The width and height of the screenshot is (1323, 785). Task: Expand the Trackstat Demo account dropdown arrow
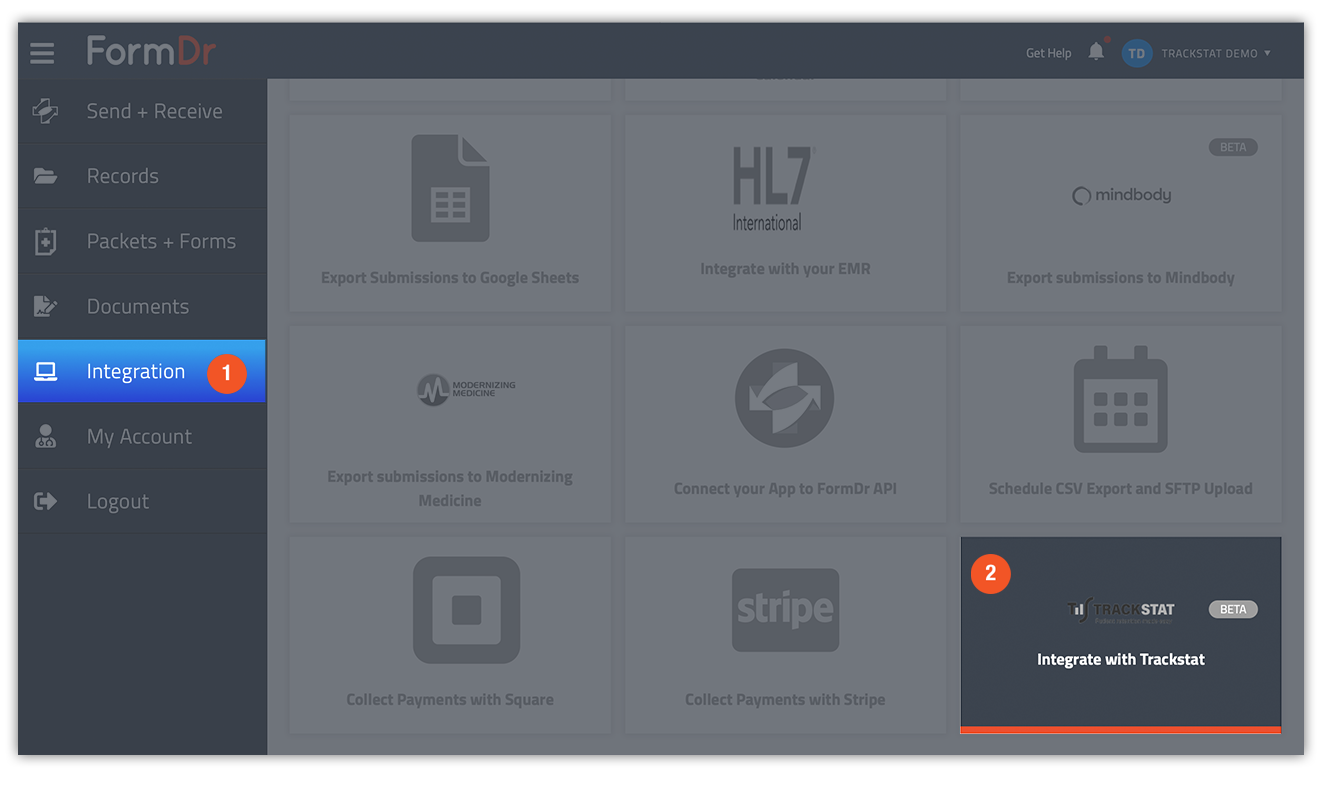pyautogui.click(x=1267, y=53)
